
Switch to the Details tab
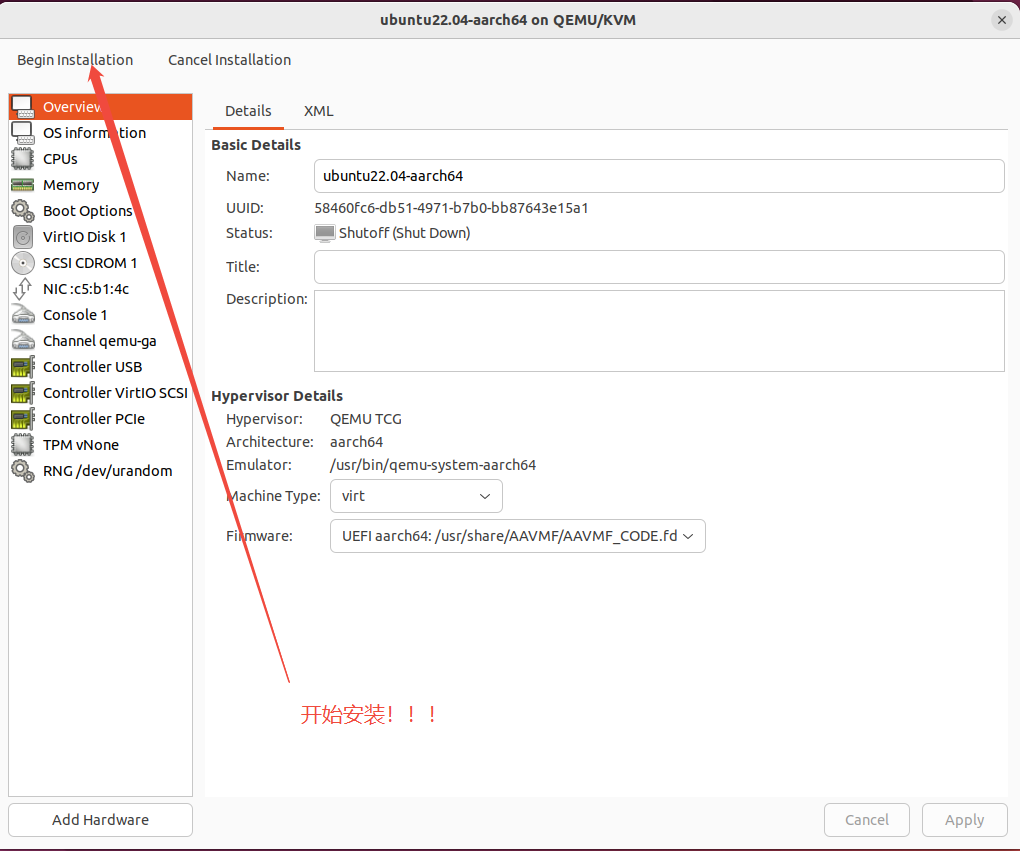248,111
